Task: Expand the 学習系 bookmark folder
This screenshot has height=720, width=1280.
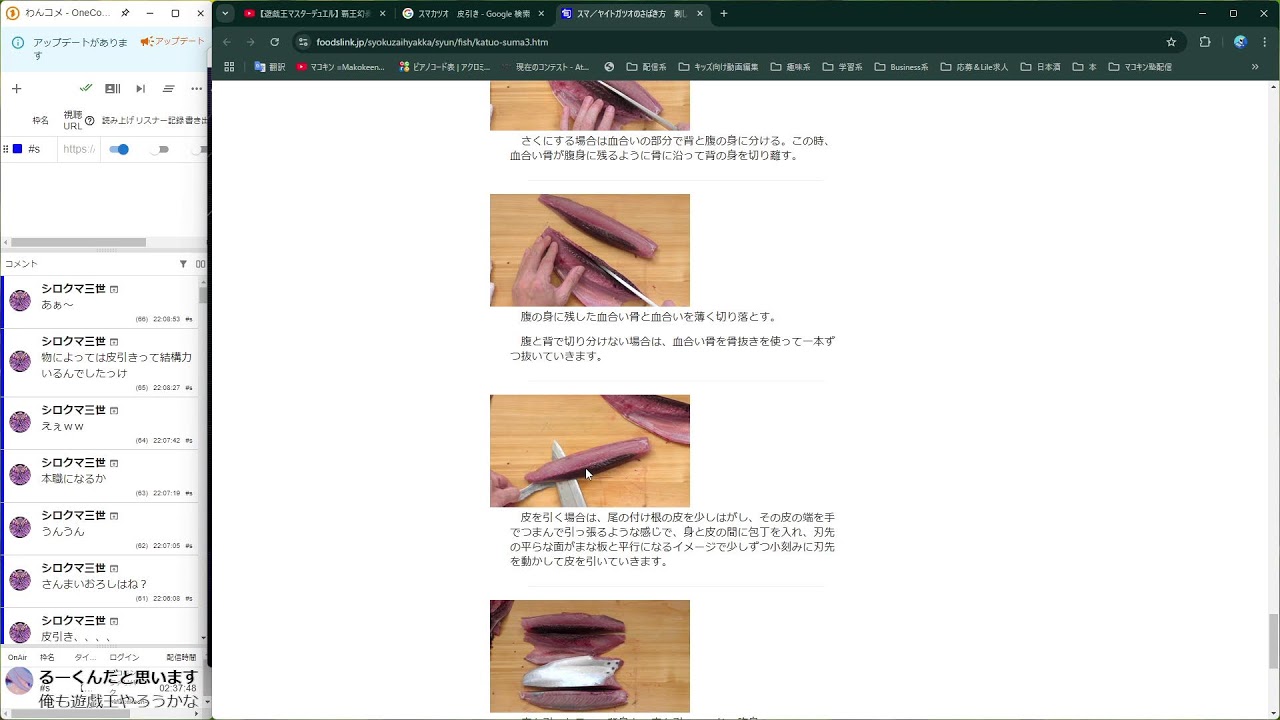Action: click(x=842, y=67)
